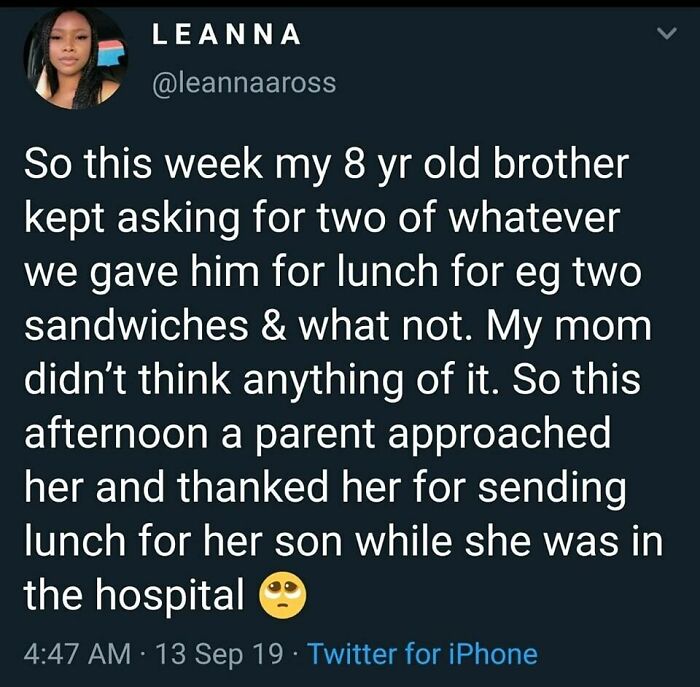Tap the phrase 'lunch for her son'
This screenshot has height=687, width=700.
pyautogui.click(x=183, y=541)
